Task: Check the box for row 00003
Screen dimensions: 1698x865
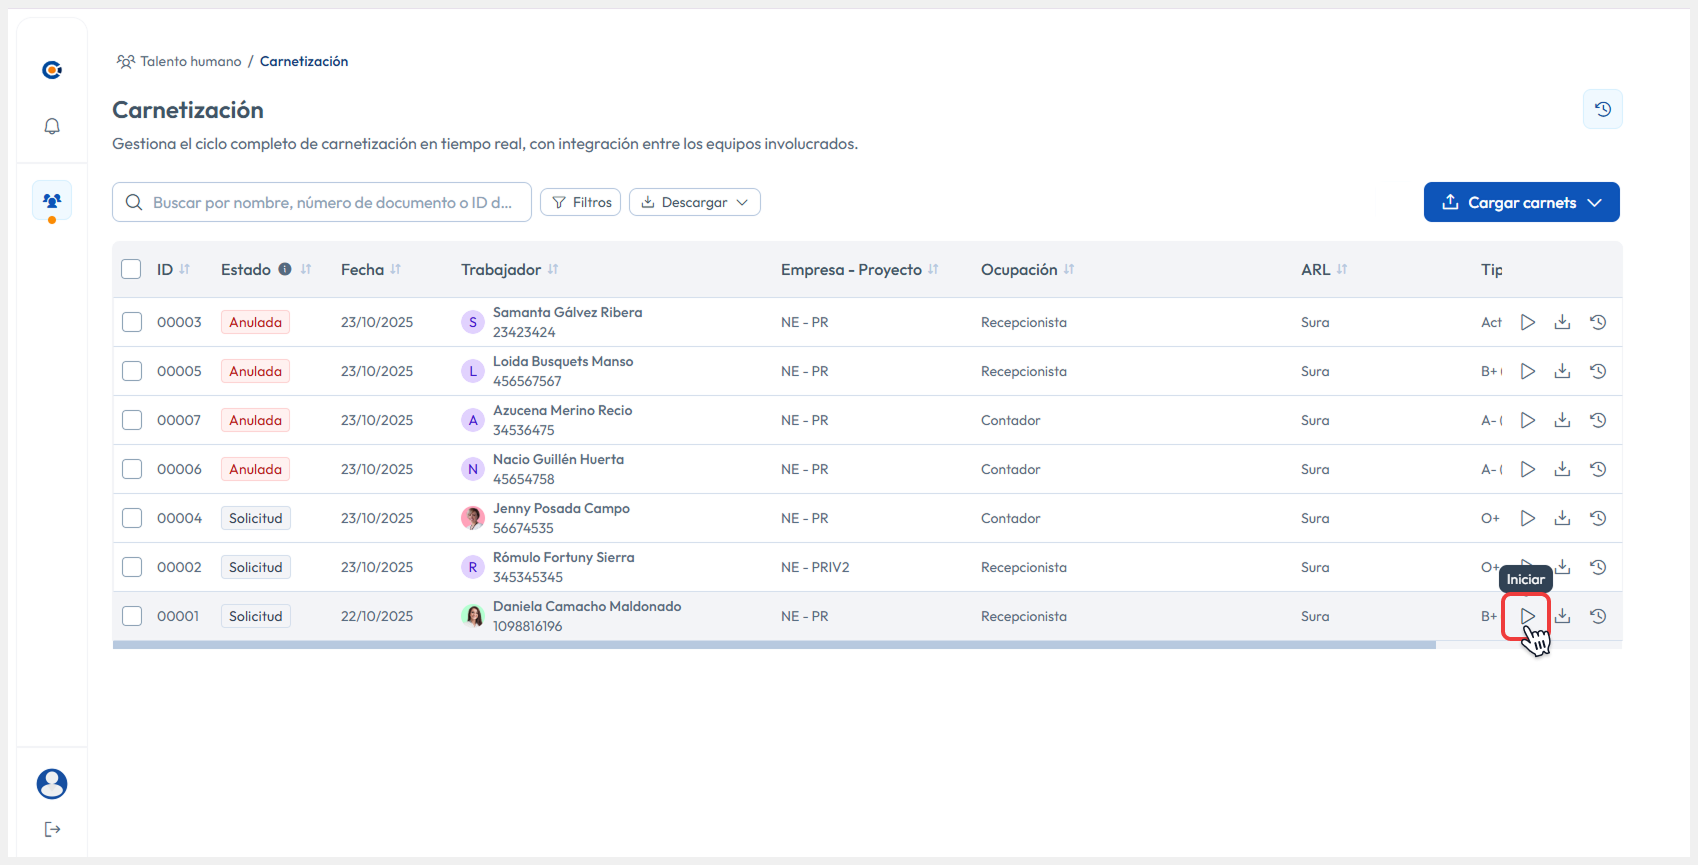Action: point(132,322)
